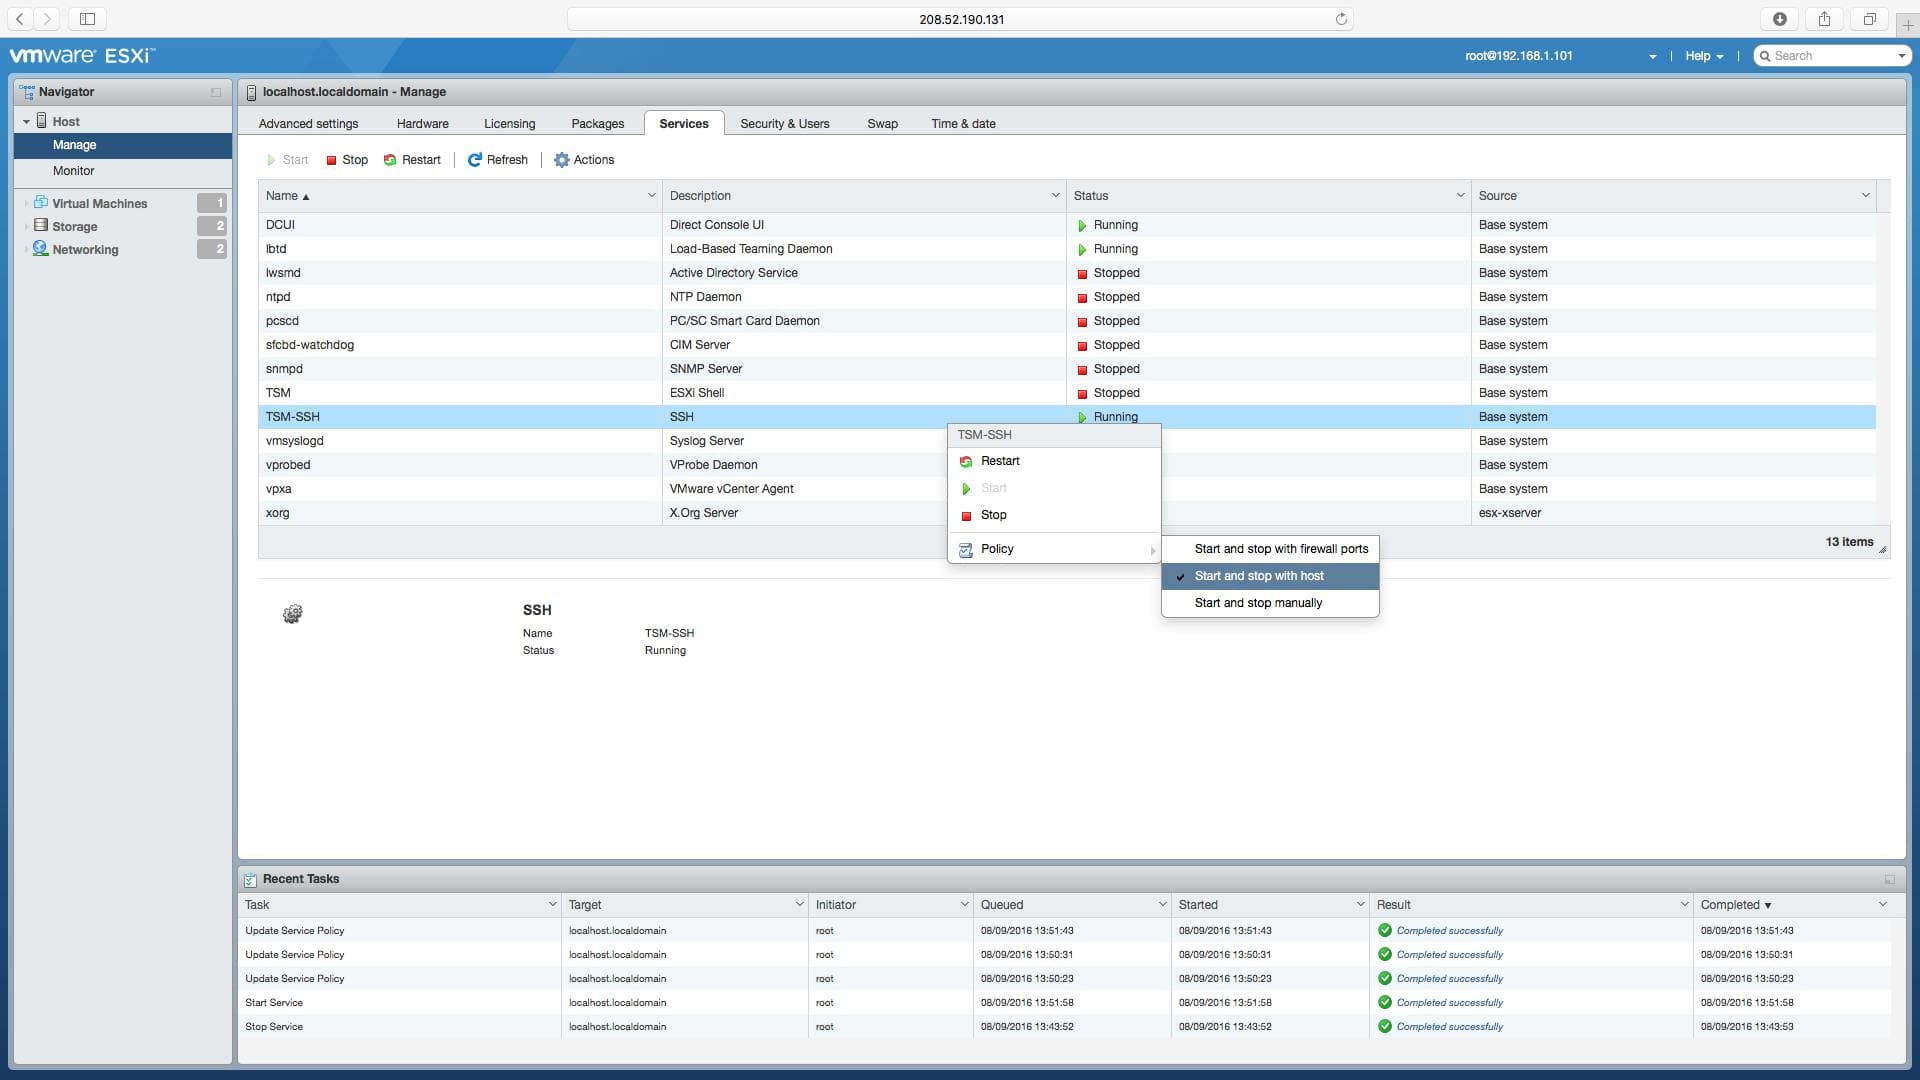Collapse the Navigator panel
The height and width of the screenshot is (1080, 1920).
214,91
